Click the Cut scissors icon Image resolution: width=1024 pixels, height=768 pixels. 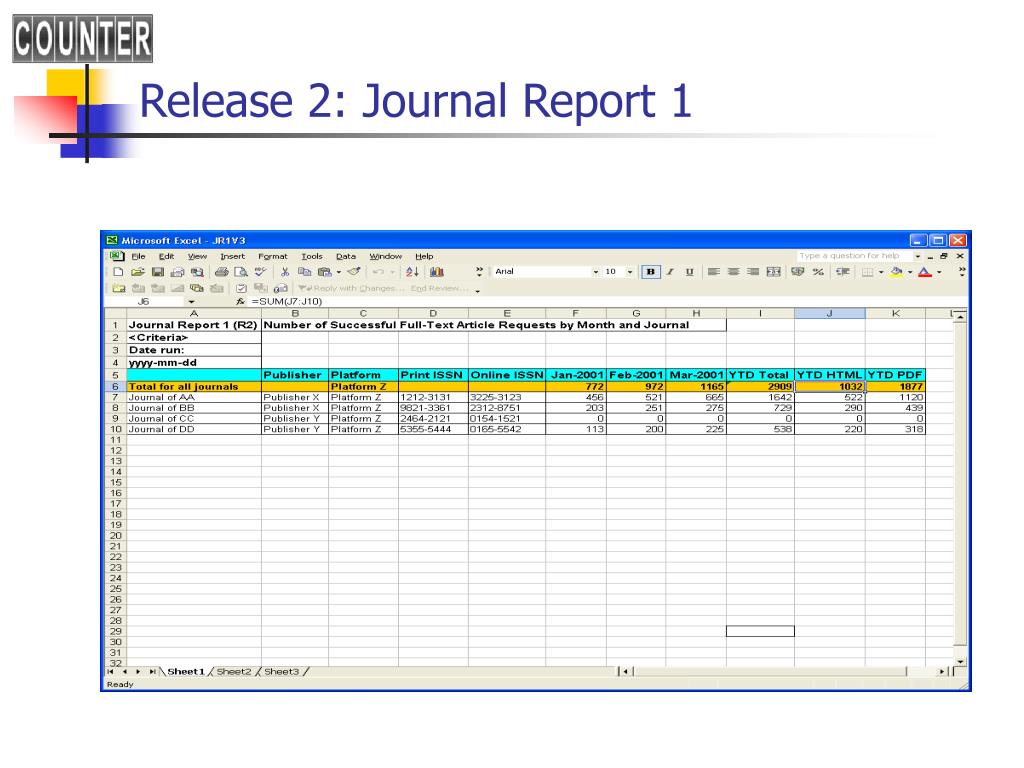click(285, 272)
